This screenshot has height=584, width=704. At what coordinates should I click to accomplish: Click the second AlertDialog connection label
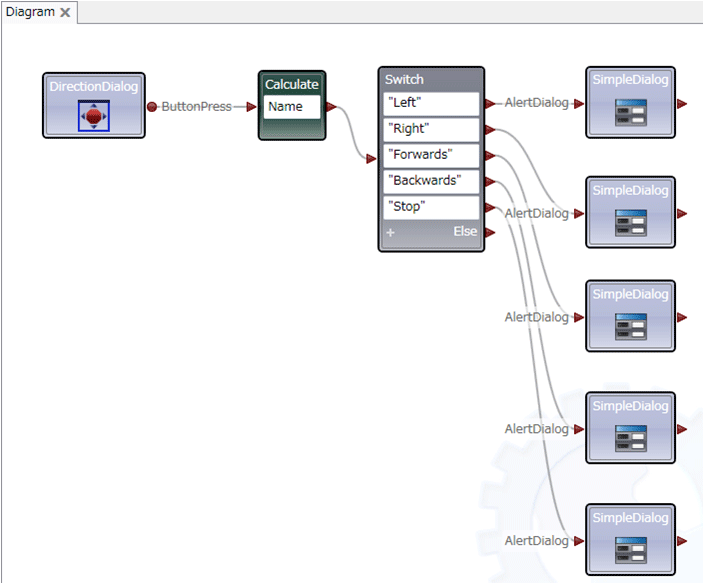pos(537,214)
